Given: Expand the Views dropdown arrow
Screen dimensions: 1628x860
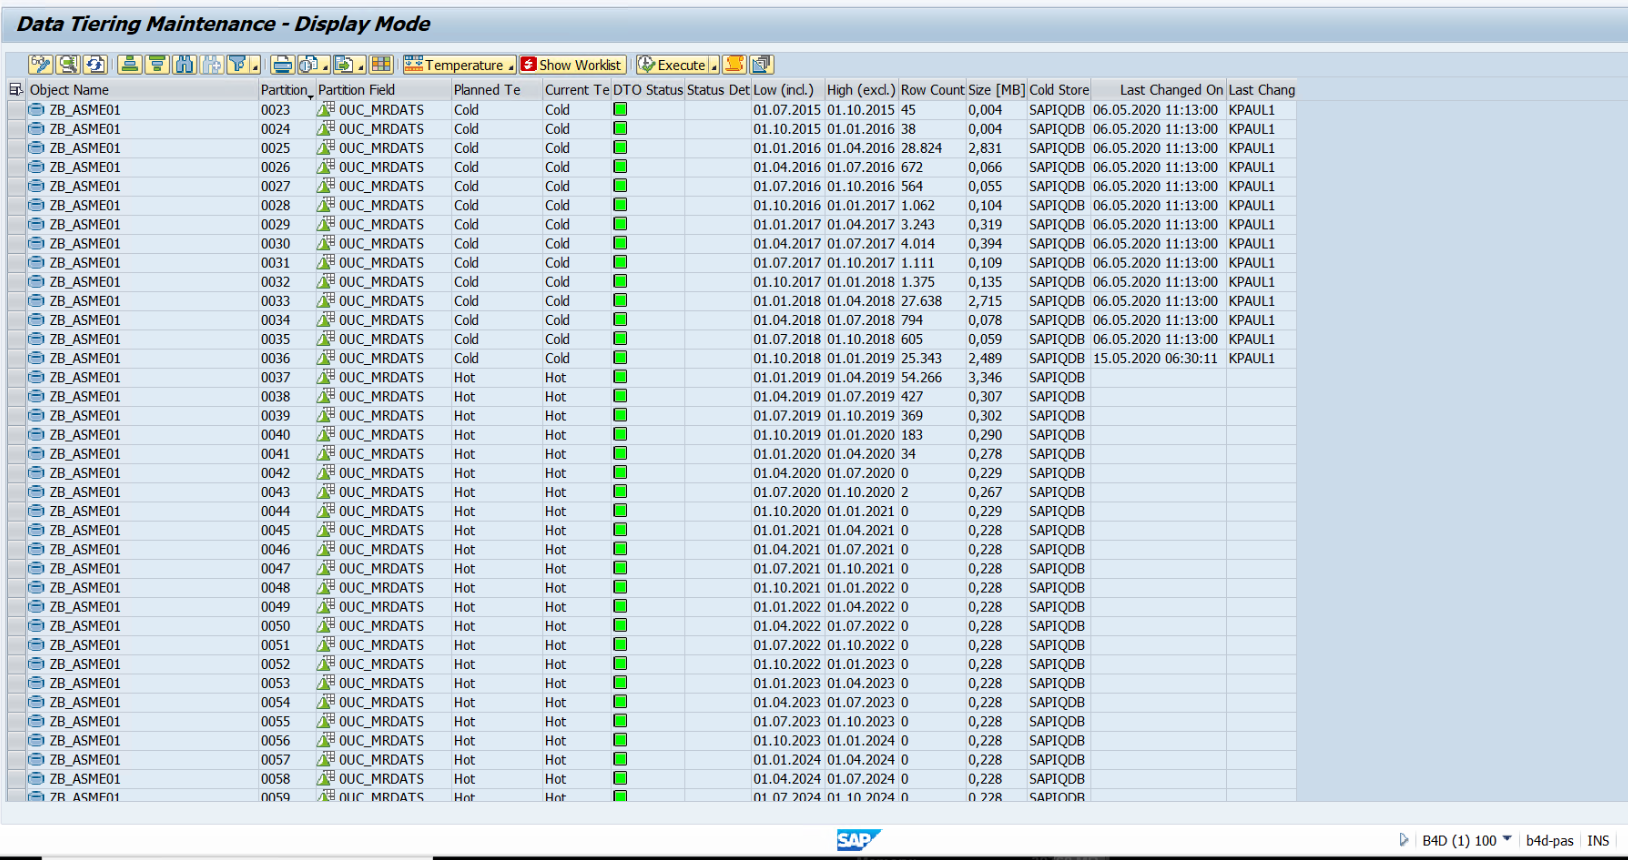Looking at the screenshot, I should 326,66.
